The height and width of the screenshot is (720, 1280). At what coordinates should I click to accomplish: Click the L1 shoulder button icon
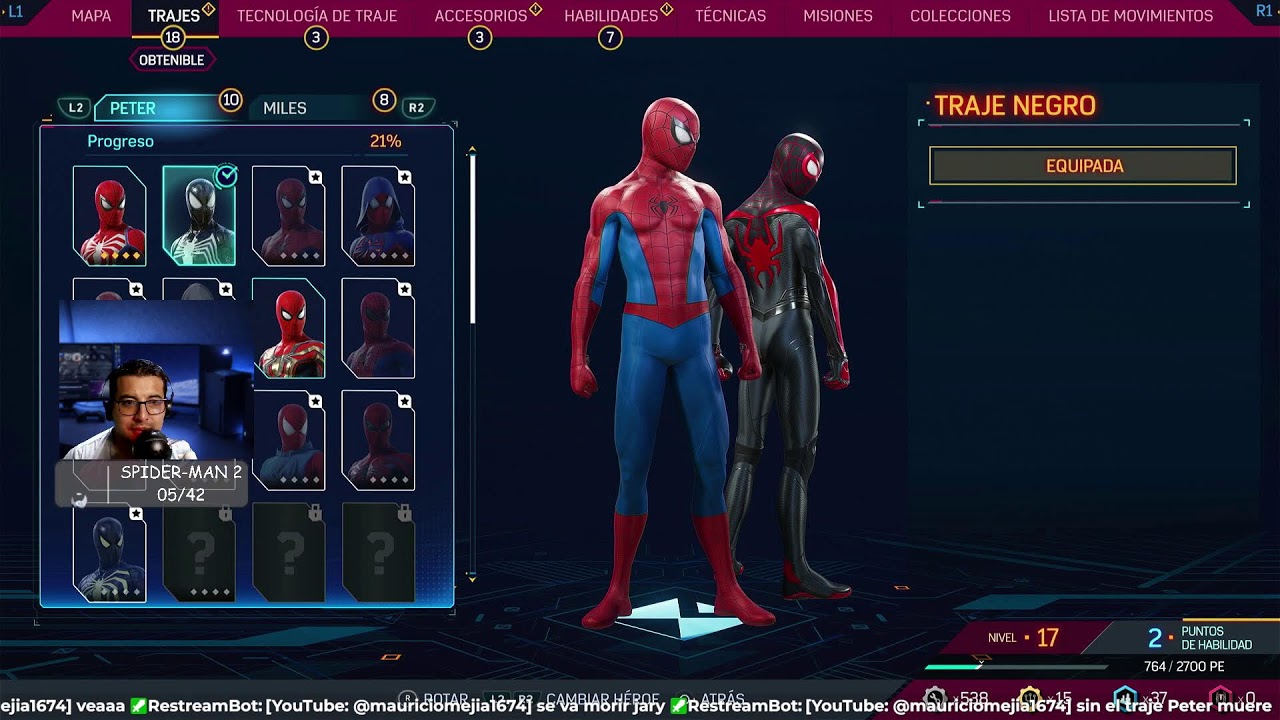click(14, 11)
